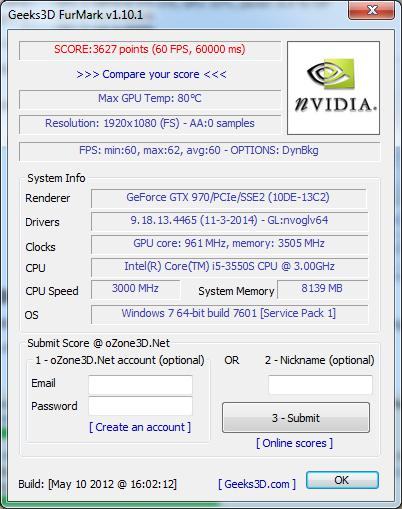Visit the Geeks3D.com link
Viewport: 402px width, 509px height.
pyautogui.click(x=257, y=484)
